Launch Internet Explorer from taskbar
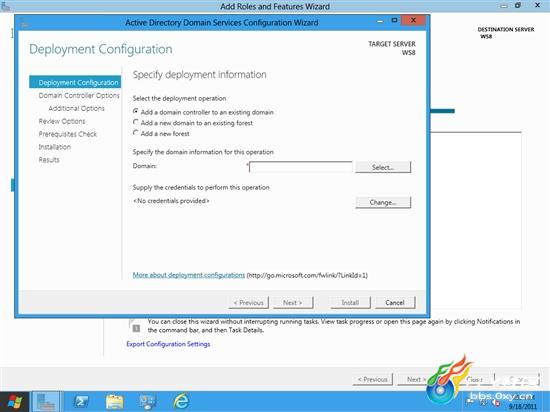Image resolution: width=550 pixels, height=412 pixels. pos(181,402)
